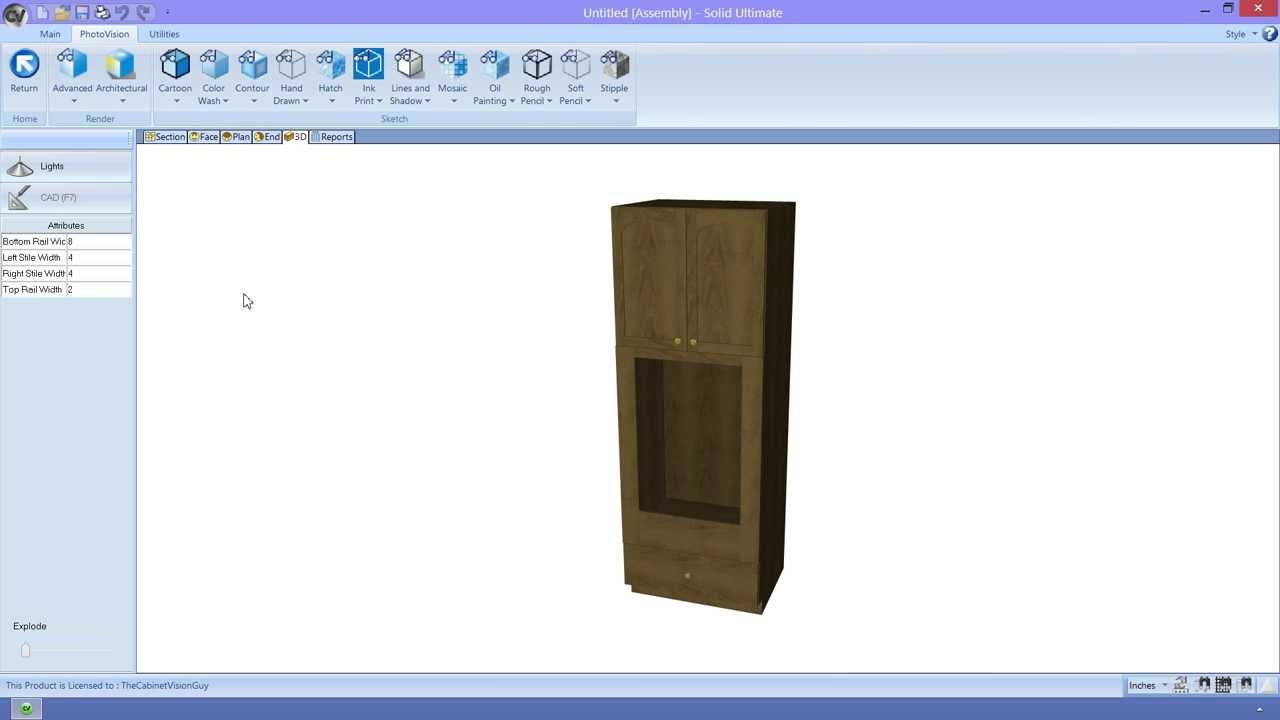Edit the Left Stile Width value field
The width and height of the screenshot is (1280, 720).
click(99, 258)
